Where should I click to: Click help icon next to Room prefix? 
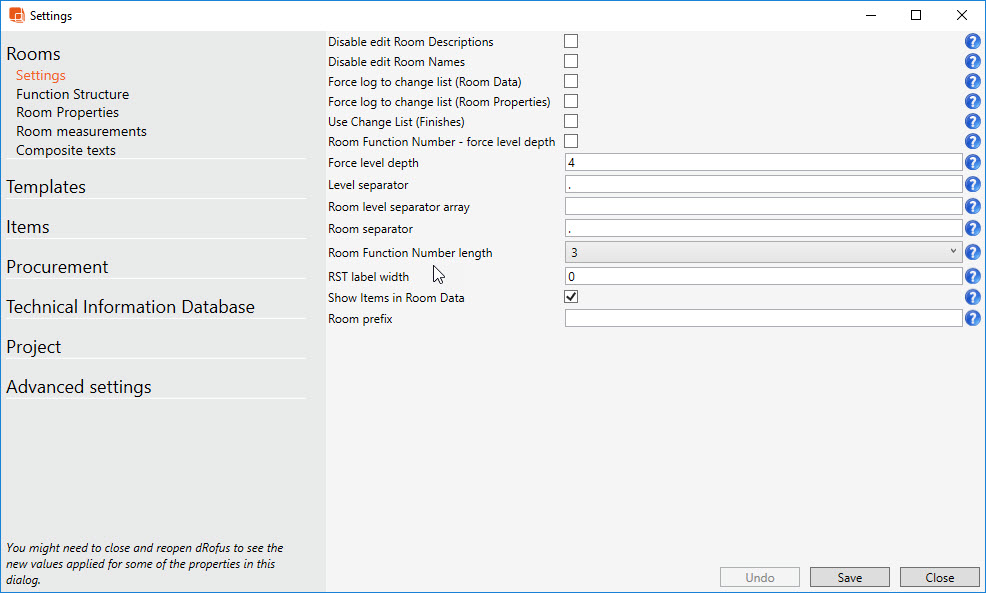pyautogui.click(x=972, y=319)
